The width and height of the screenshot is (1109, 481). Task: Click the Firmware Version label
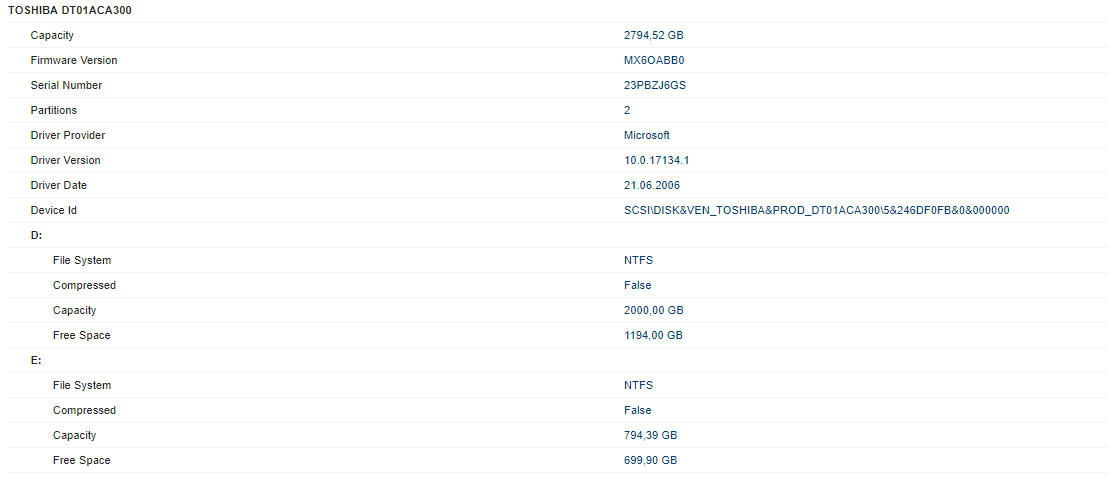point(74,60)
